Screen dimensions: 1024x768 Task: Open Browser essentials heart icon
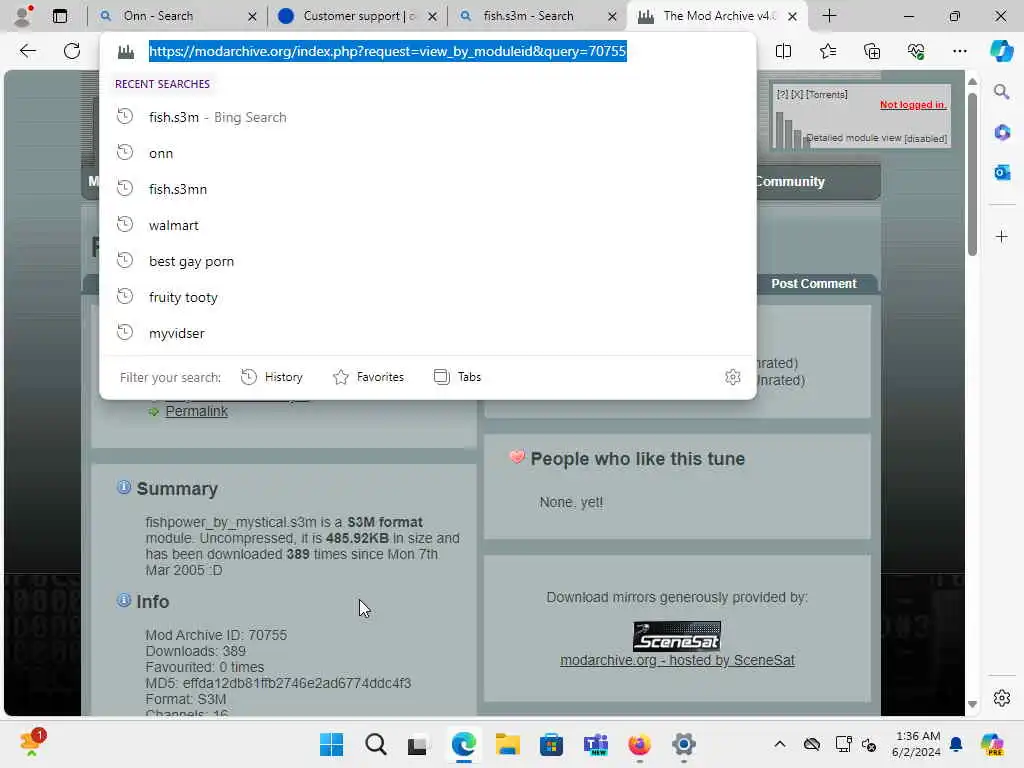[x=916, y=51]
